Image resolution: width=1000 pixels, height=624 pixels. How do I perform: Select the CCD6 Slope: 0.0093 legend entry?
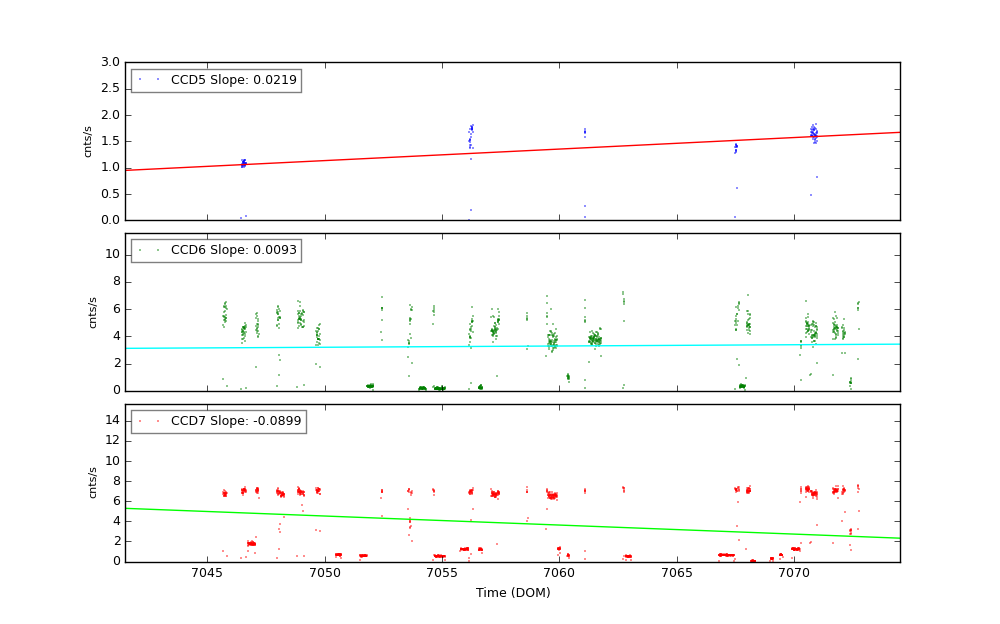pos(233,250)
